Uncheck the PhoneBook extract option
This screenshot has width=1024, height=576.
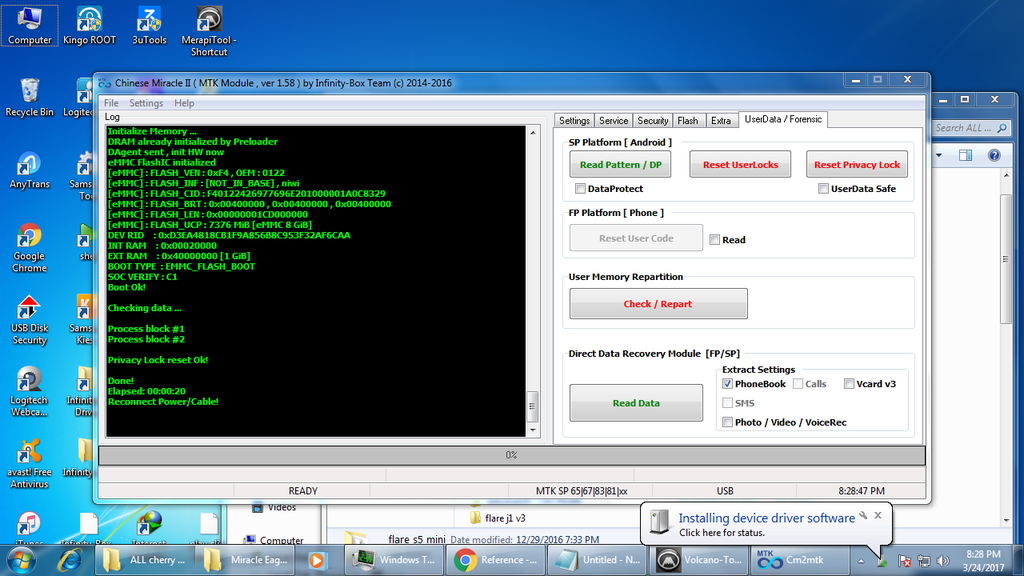[x=727, y=383]
